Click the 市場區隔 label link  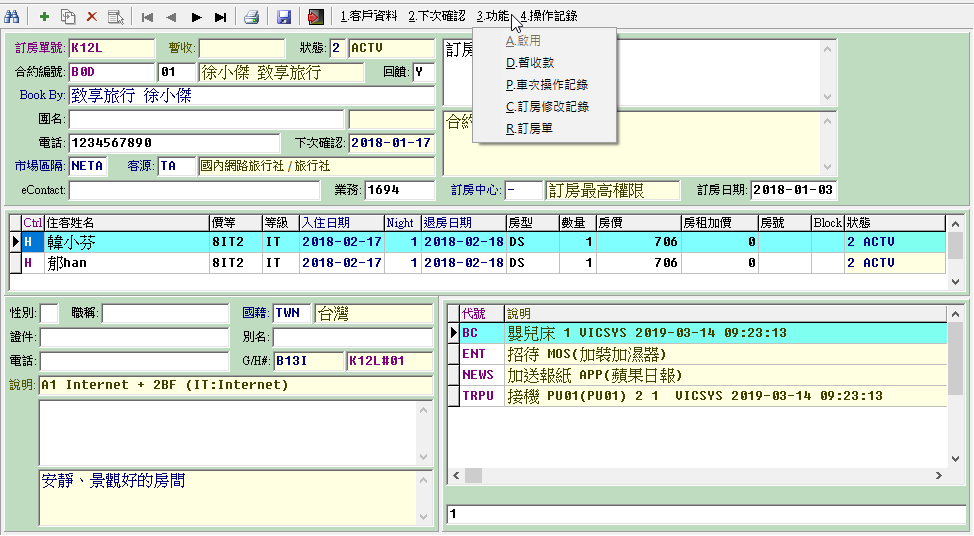pos(39,166)
